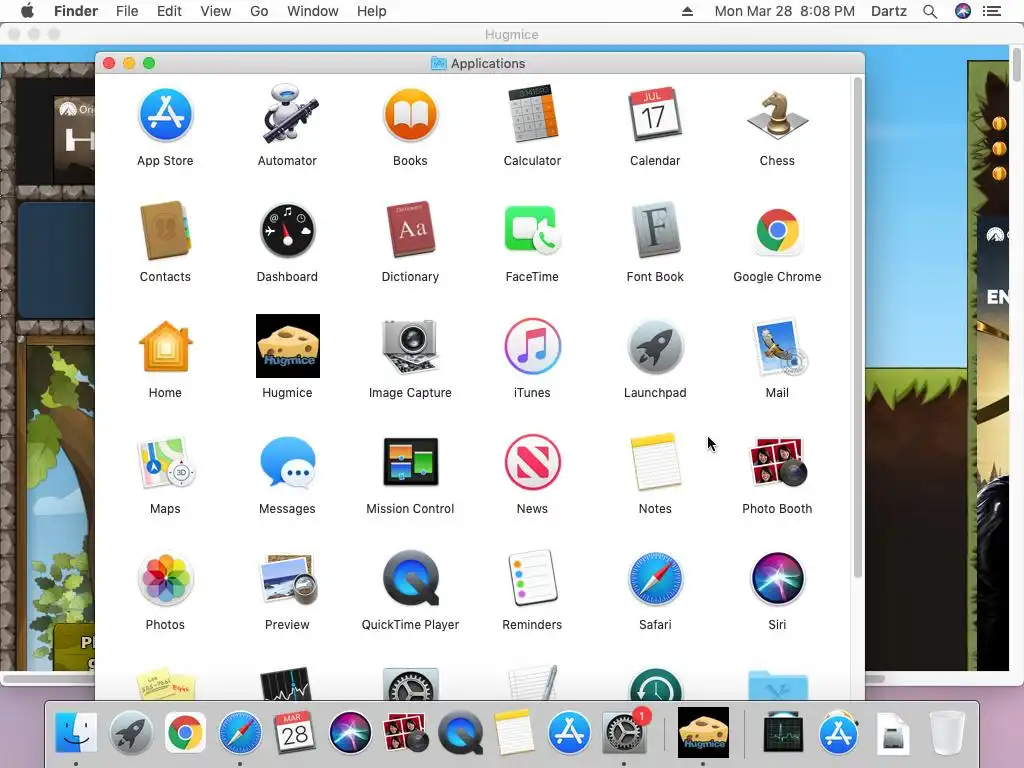
Task: Open QuickTime Player from the Dock
Action: (x=460, y=733)
